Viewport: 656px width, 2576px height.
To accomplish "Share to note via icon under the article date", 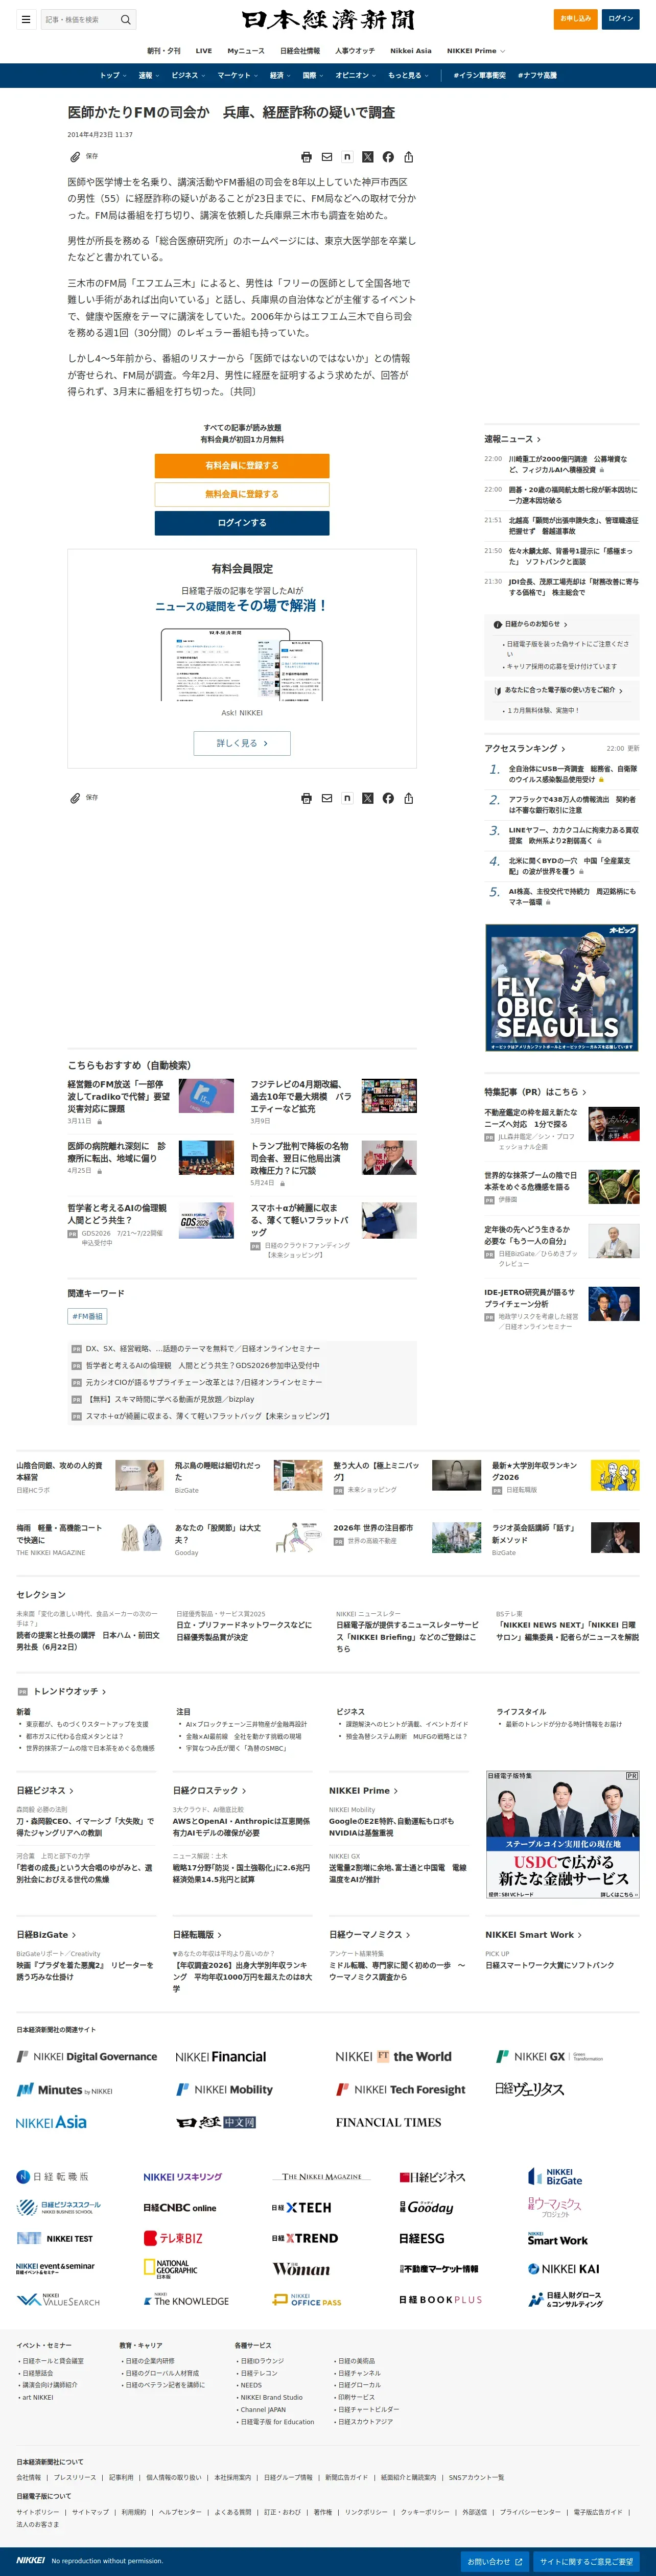I will pos(347,157).
